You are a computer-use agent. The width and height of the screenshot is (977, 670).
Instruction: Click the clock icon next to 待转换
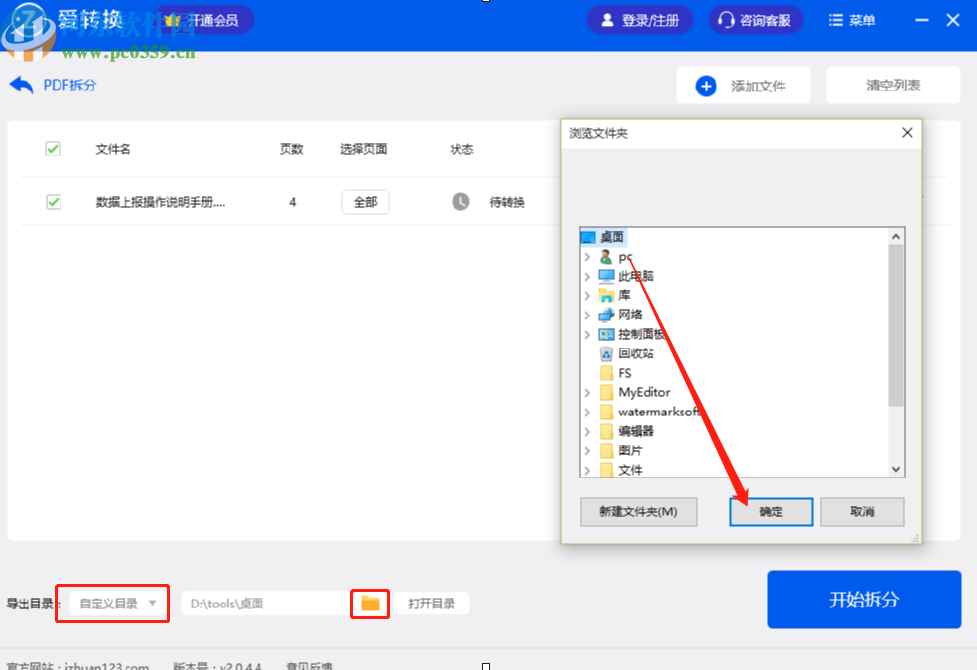coord(459,201)
